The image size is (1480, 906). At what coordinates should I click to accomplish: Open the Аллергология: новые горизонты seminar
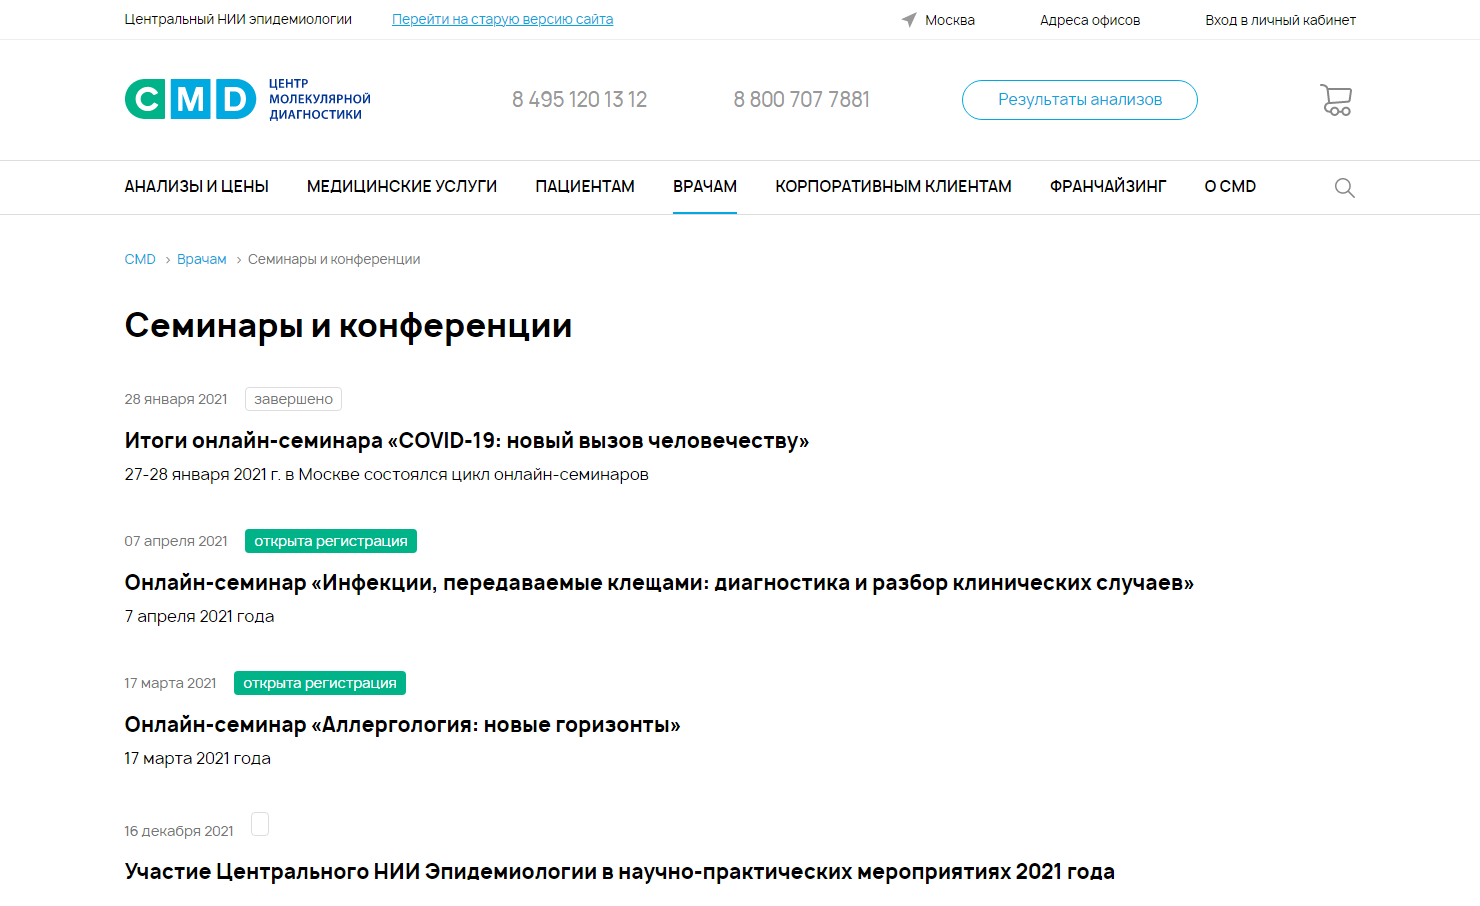point(402,725)
